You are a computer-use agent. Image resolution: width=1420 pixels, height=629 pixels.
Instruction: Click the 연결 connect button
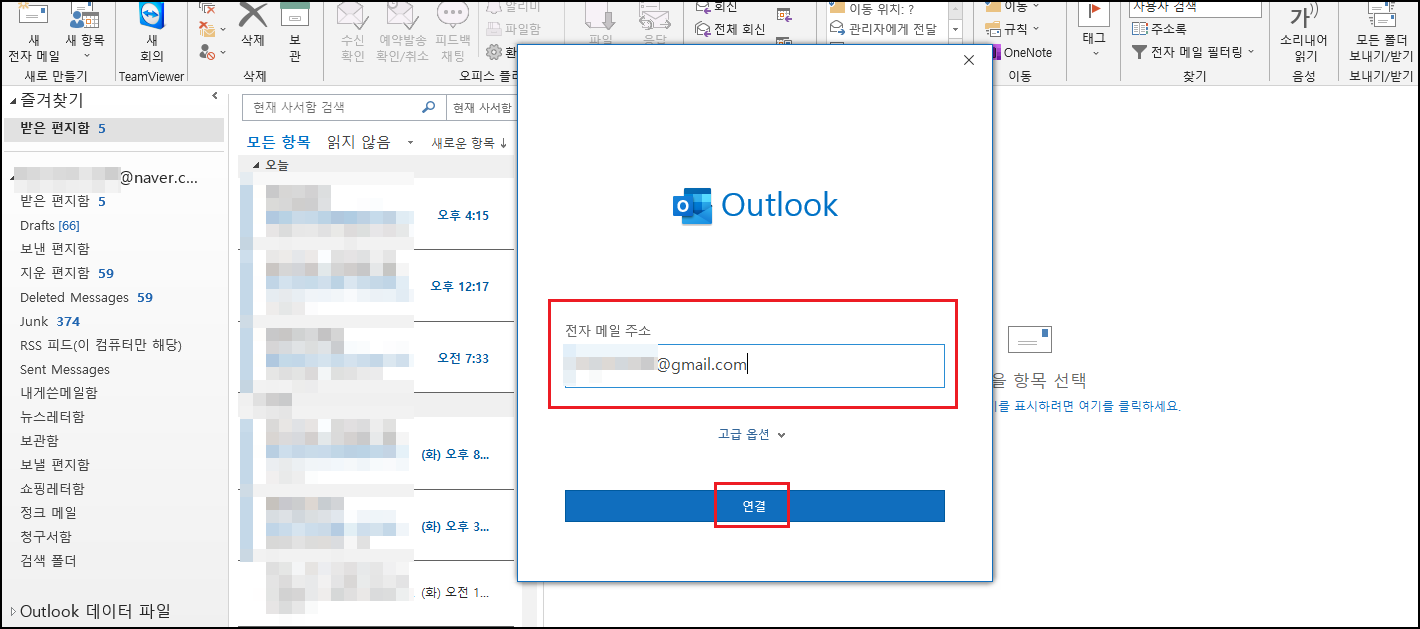coord(754,506)
